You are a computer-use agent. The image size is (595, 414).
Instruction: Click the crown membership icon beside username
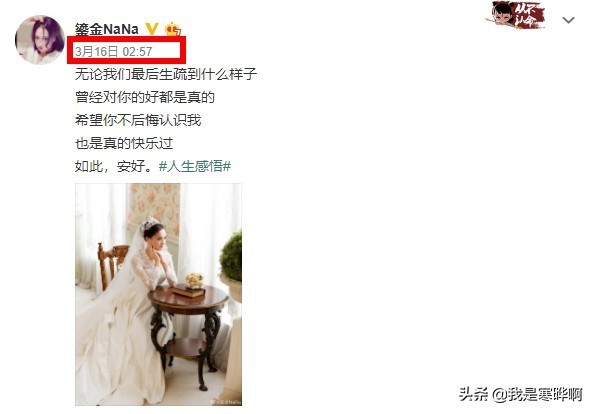point(173,29)
